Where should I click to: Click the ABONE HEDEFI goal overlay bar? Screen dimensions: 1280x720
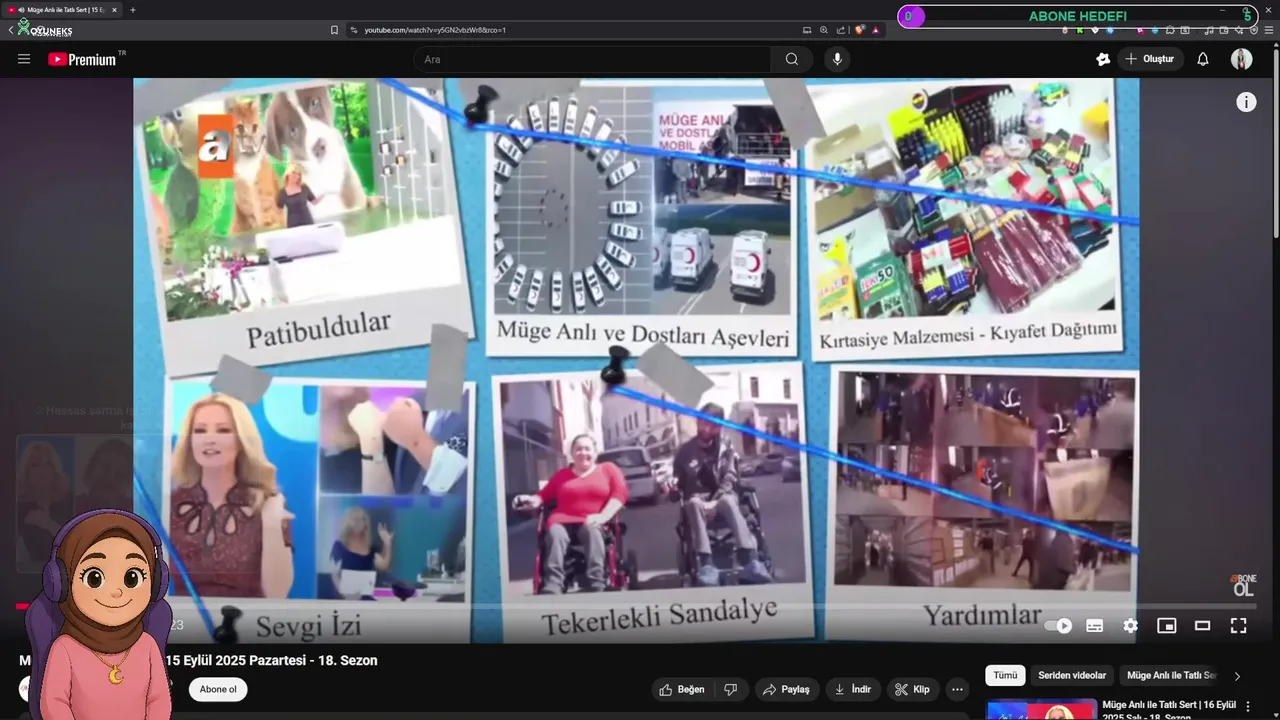pos(1078,16)
